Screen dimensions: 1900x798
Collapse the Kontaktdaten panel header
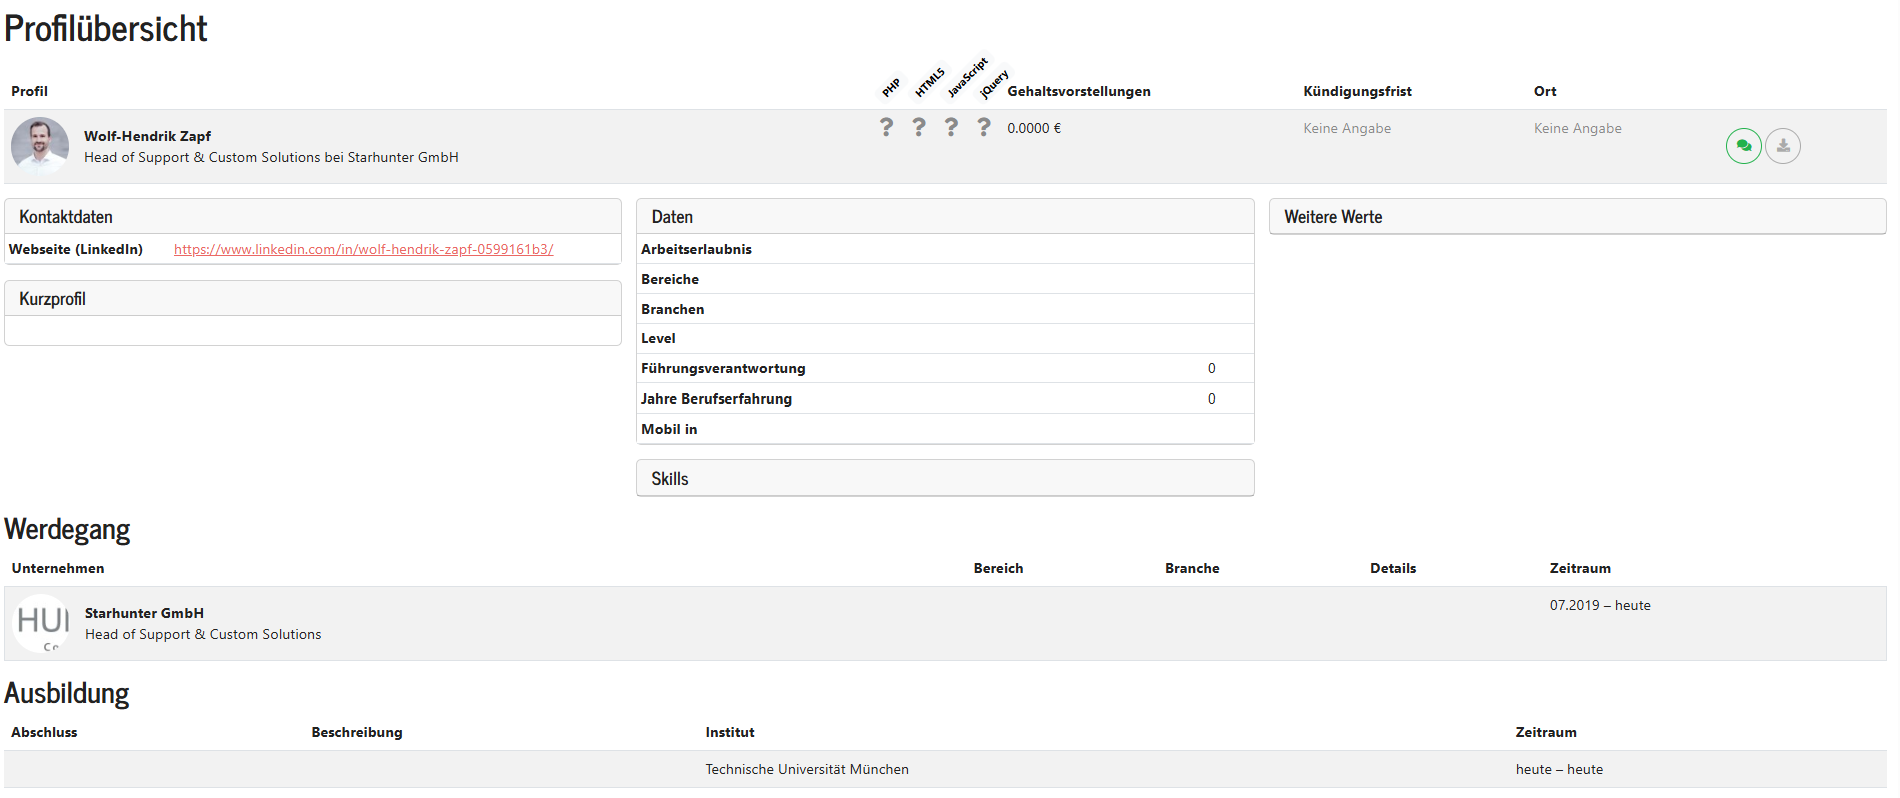coord(313,217)
